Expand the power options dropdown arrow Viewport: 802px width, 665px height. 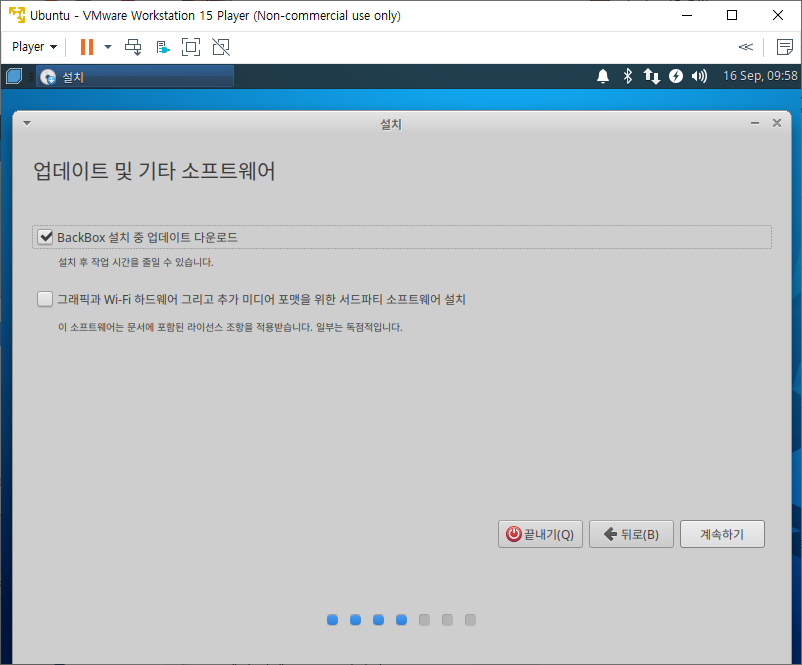pos(108,47)
